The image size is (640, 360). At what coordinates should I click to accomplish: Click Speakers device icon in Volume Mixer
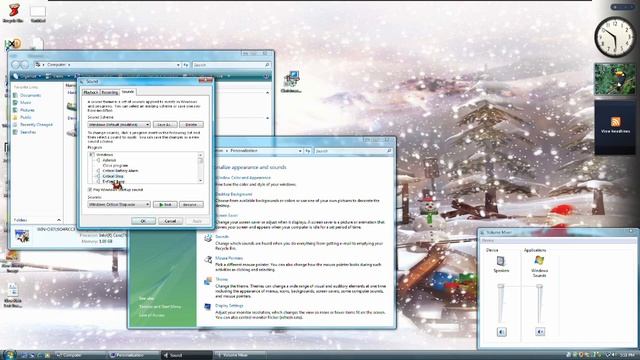[501, 261]
